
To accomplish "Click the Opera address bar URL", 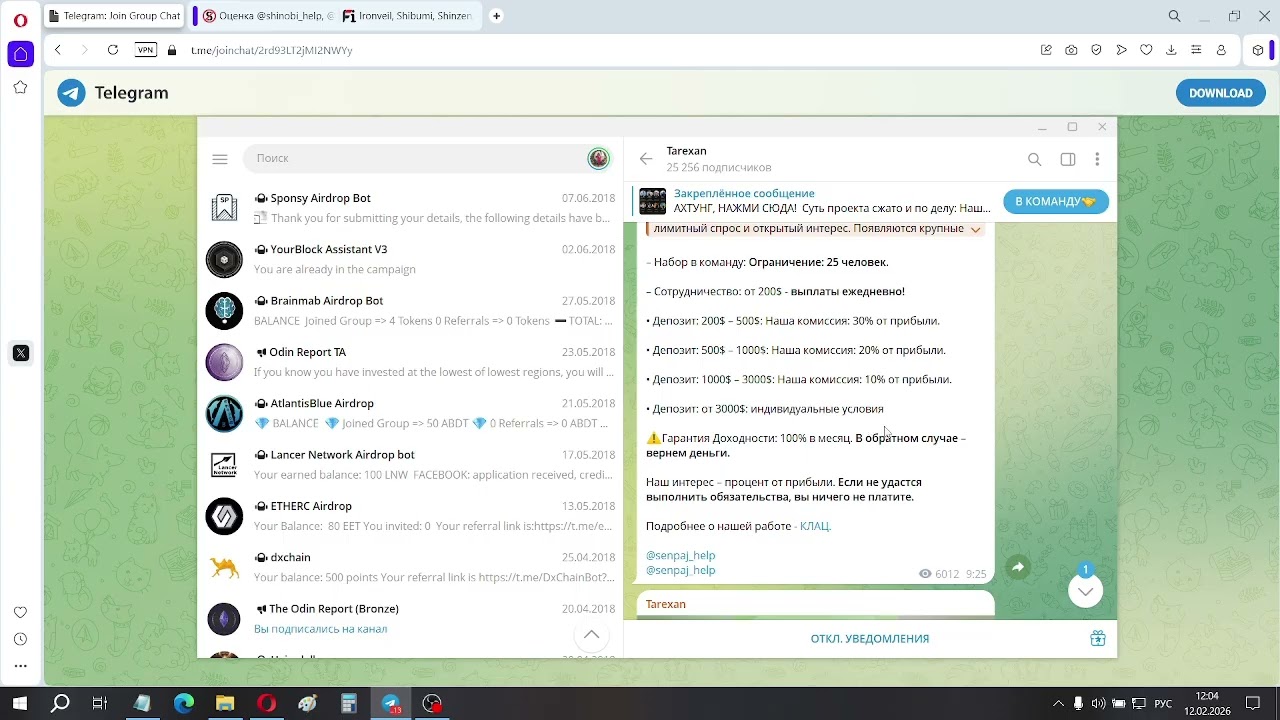I will click(272, 50).
